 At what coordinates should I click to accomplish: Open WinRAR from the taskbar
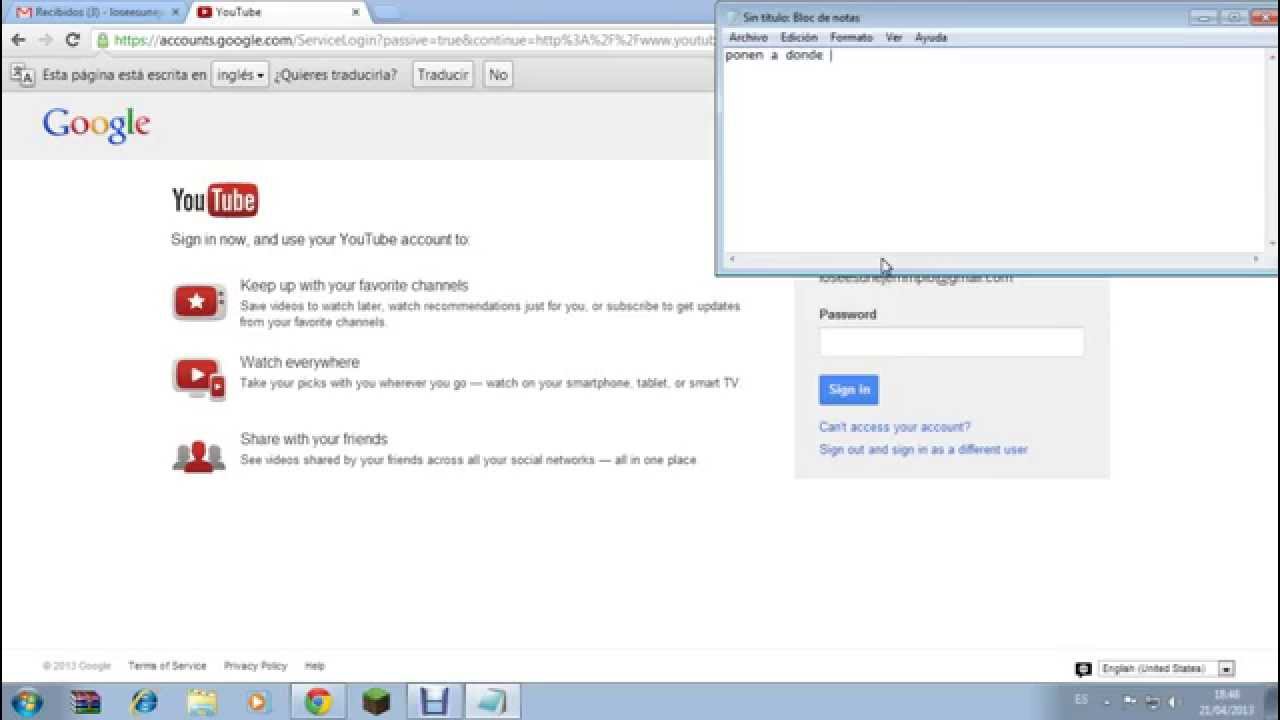(x=86, y=702)
